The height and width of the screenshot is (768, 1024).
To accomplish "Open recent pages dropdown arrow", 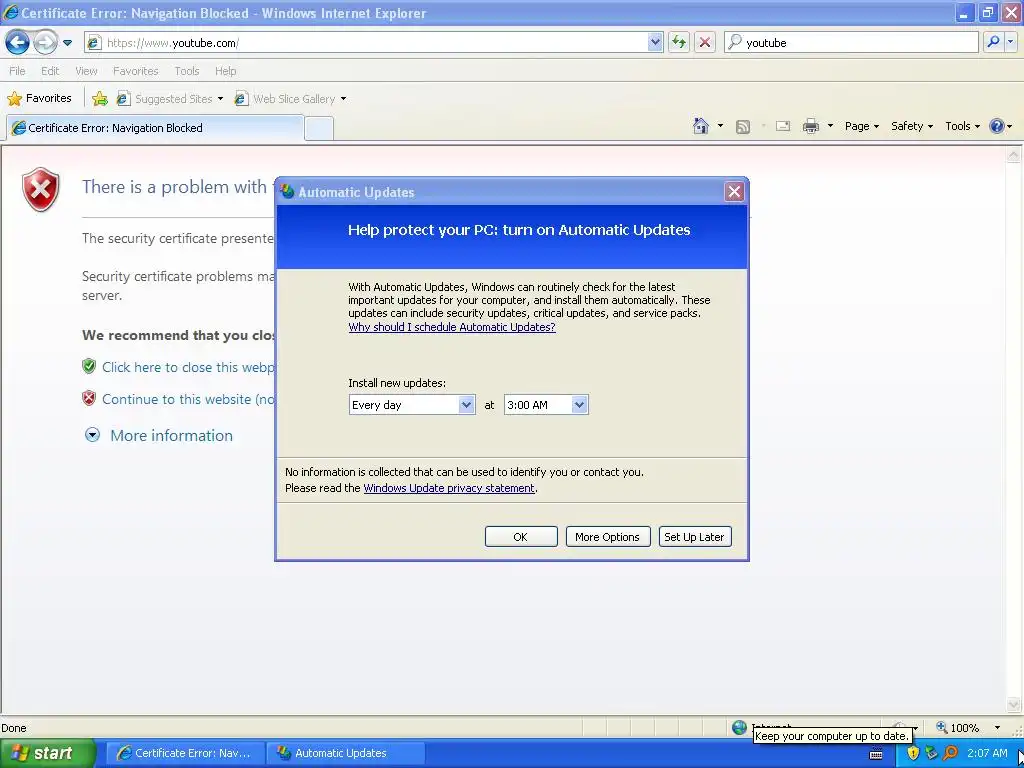I will pos(67,43).
